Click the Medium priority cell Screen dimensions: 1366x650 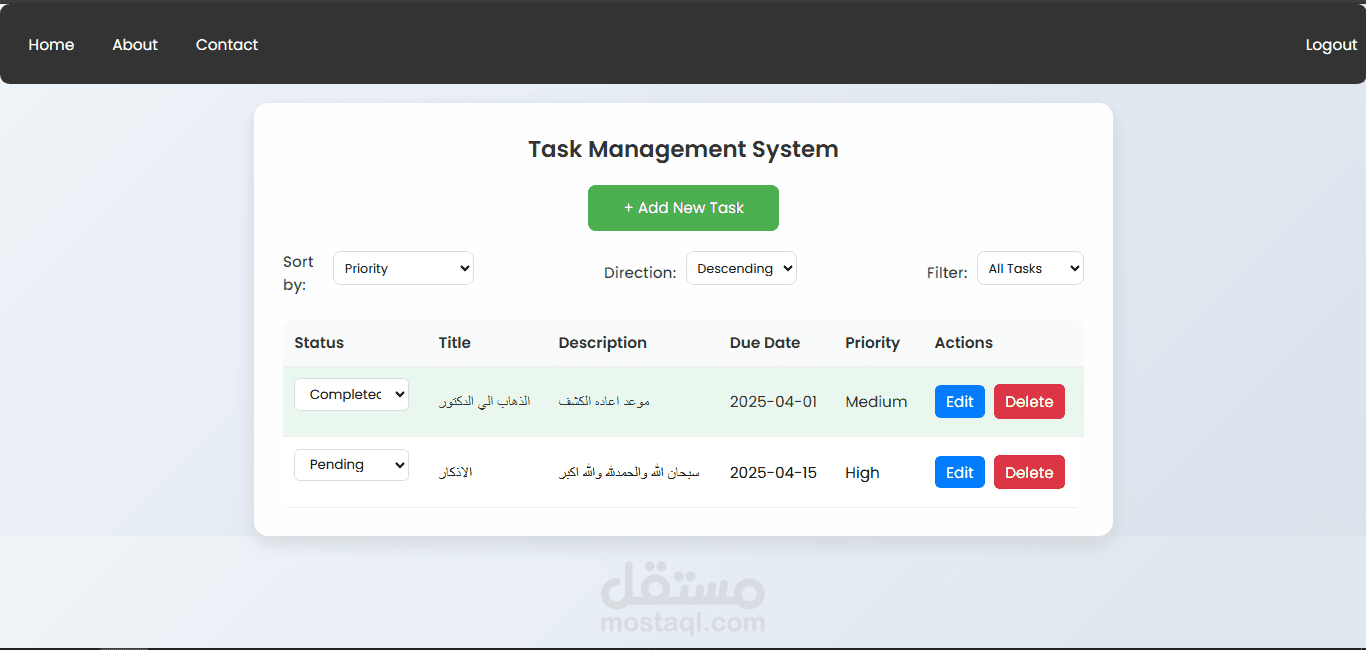coord(876,402)
